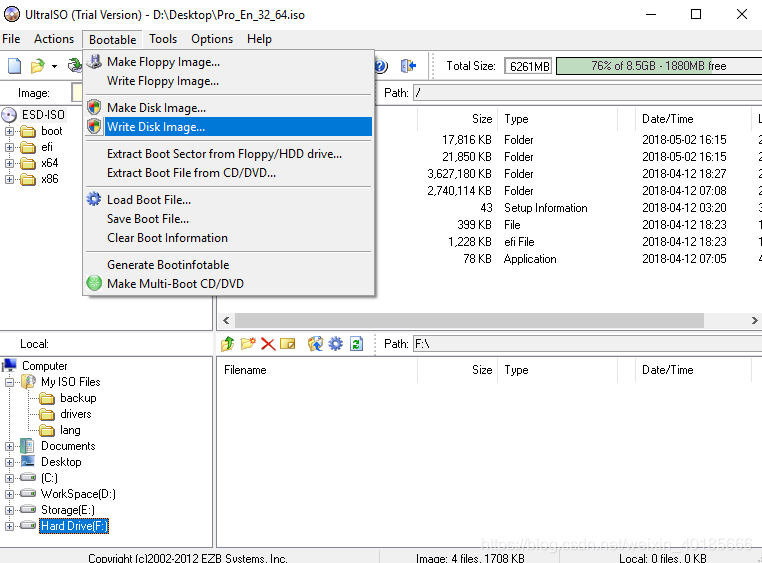This screenshot has height=563, width=762.
Task: Click the Filename column header in Local list
Action: [x=317, y=370]
